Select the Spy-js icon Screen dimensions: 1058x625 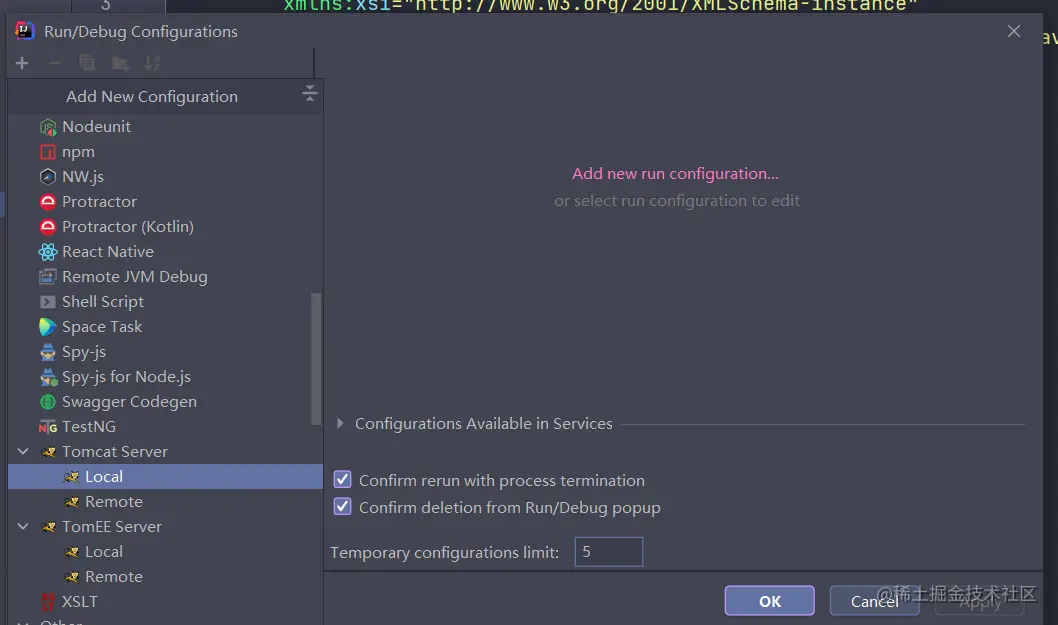click(48, 352)
